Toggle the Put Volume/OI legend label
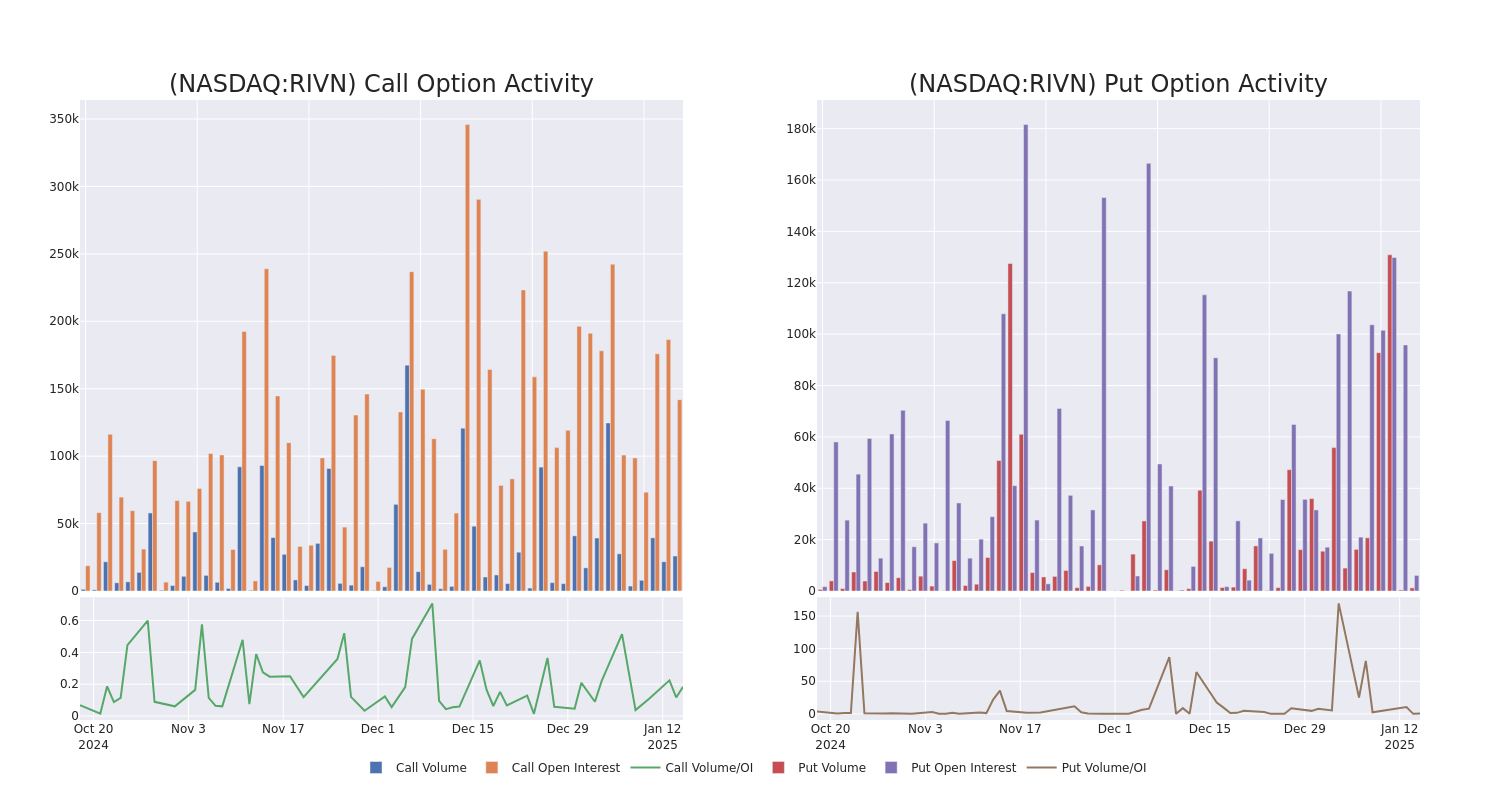The width and height of the screenshot is (1500, 800). click(1104, 768)
